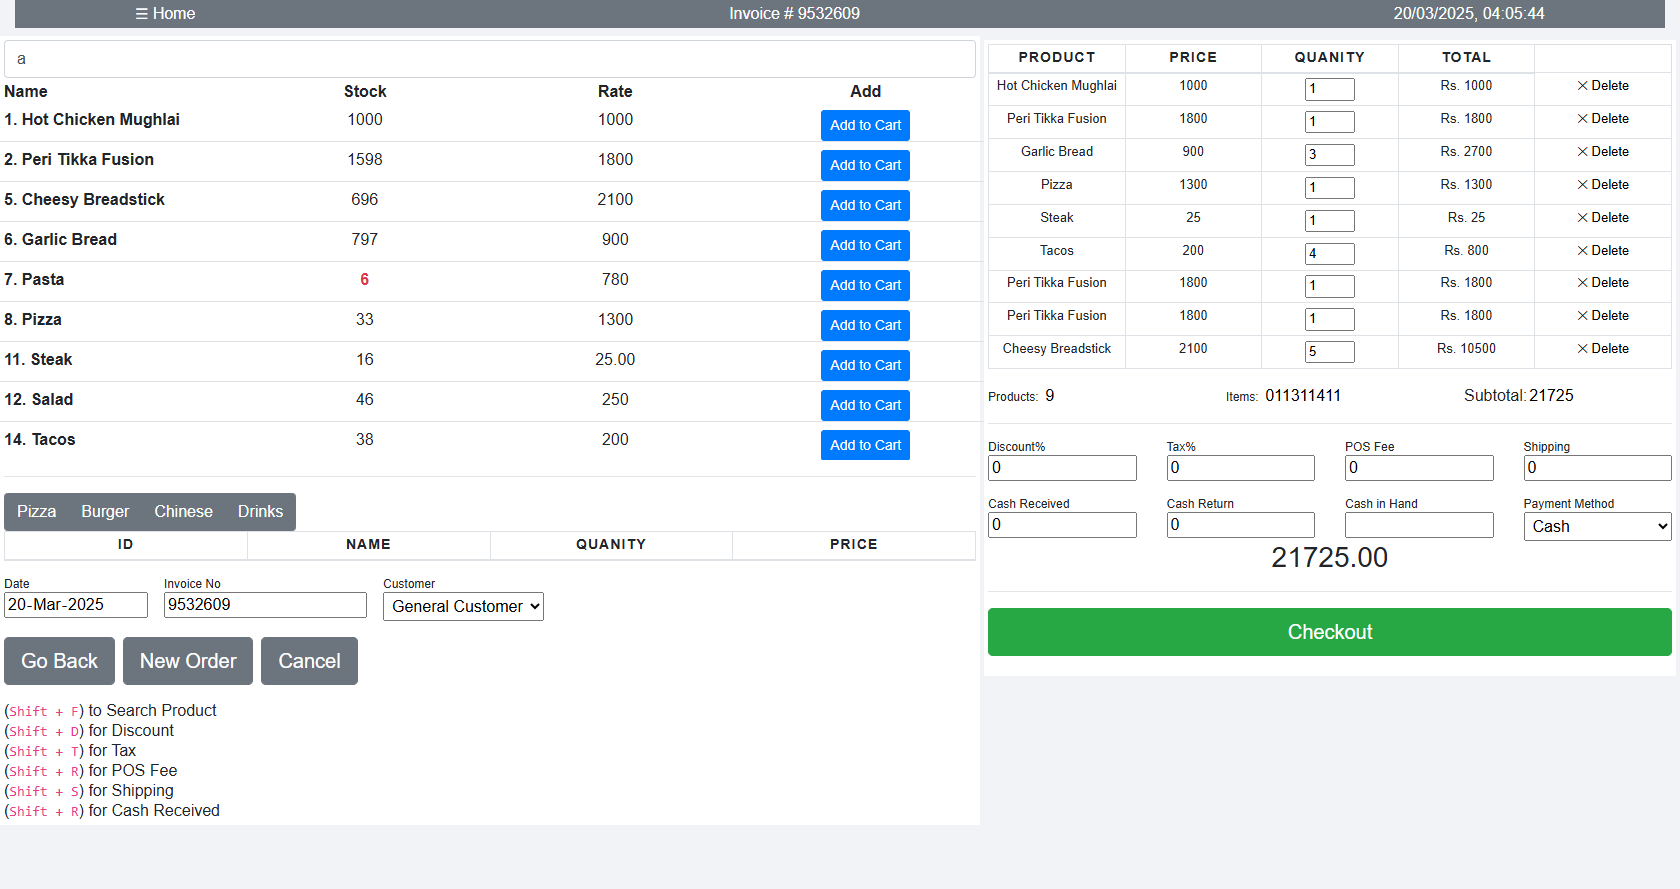Click the Rate column header
Image resolution: width=1680 pixels, height=889 pixels.
[x=615, y=91]
